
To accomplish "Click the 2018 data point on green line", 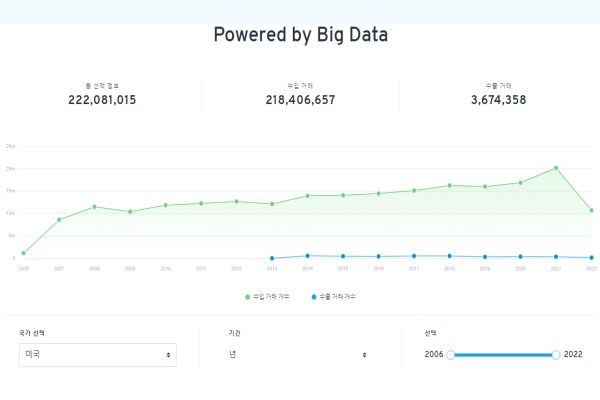I will (x=450, y=185).
